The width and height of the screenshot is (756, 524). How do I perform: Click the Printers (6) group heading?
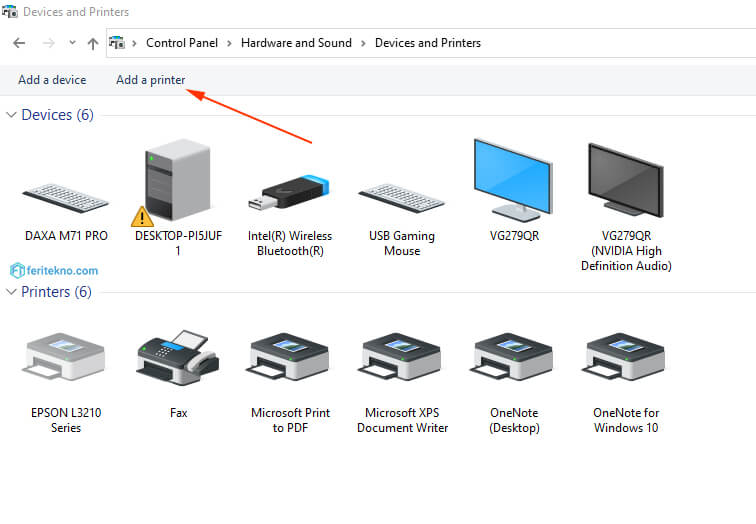point(56,292)
